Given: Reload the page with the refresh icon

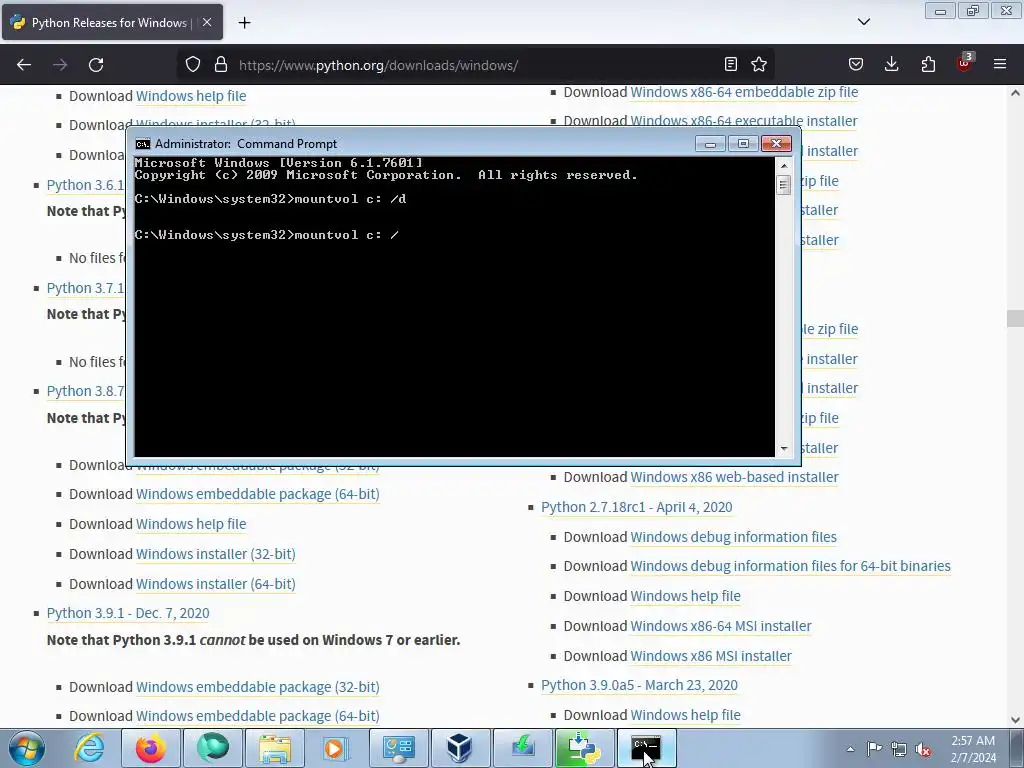Looking at the screenshot, I should (x=96, y=65).
